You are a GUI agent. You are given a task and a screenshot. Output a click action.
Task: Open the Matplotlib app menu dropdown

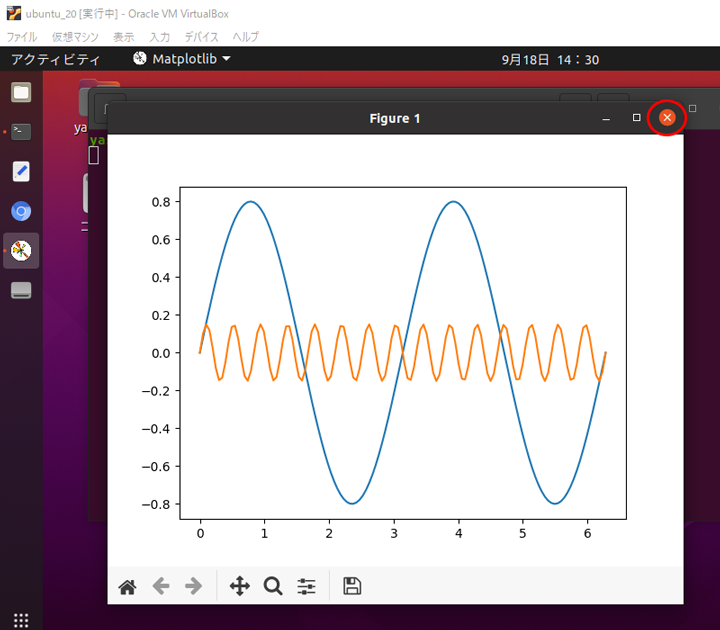tap(182, 59)
